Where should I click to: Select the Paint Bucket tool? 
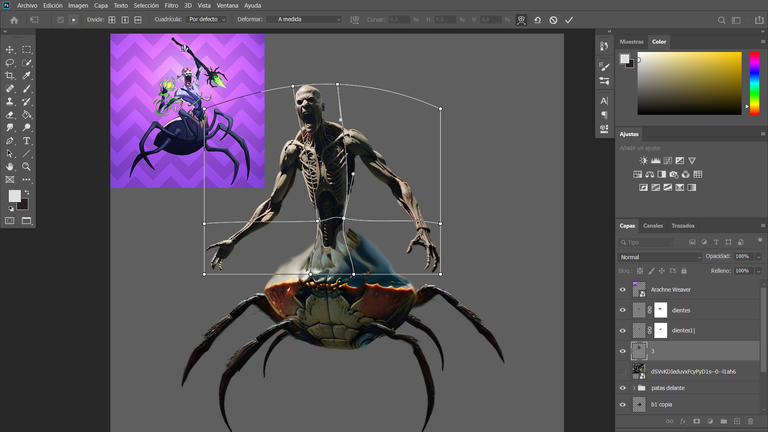pos(26,115)
